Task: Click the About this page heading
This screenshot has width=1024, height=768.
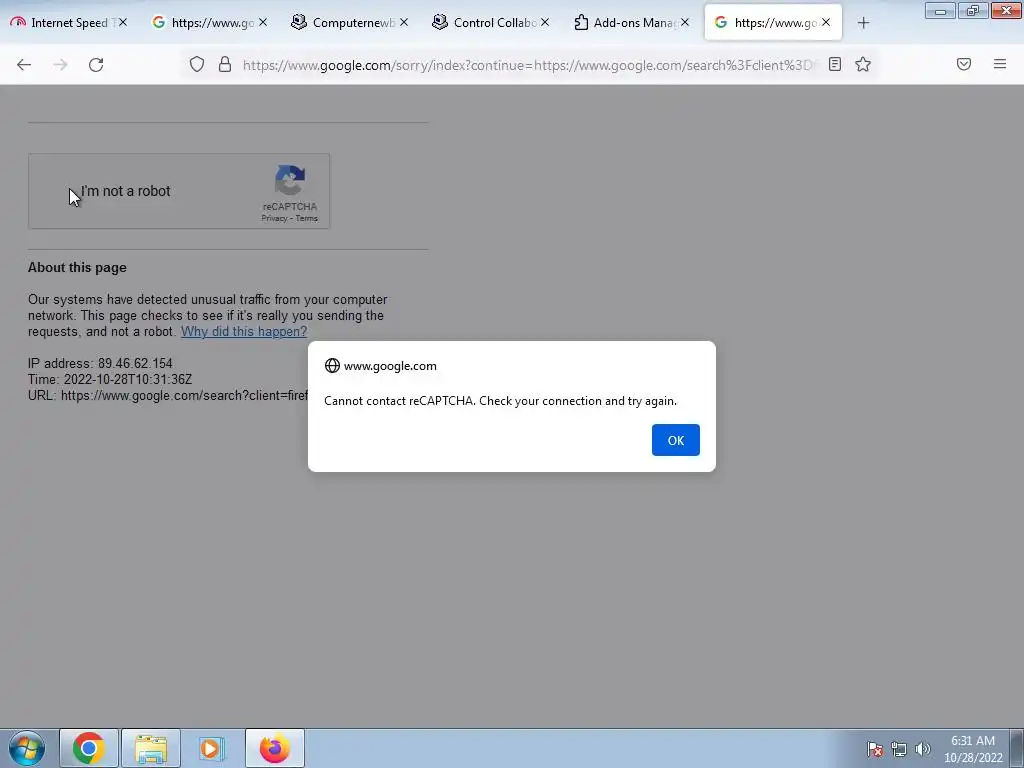Action: 77,268
